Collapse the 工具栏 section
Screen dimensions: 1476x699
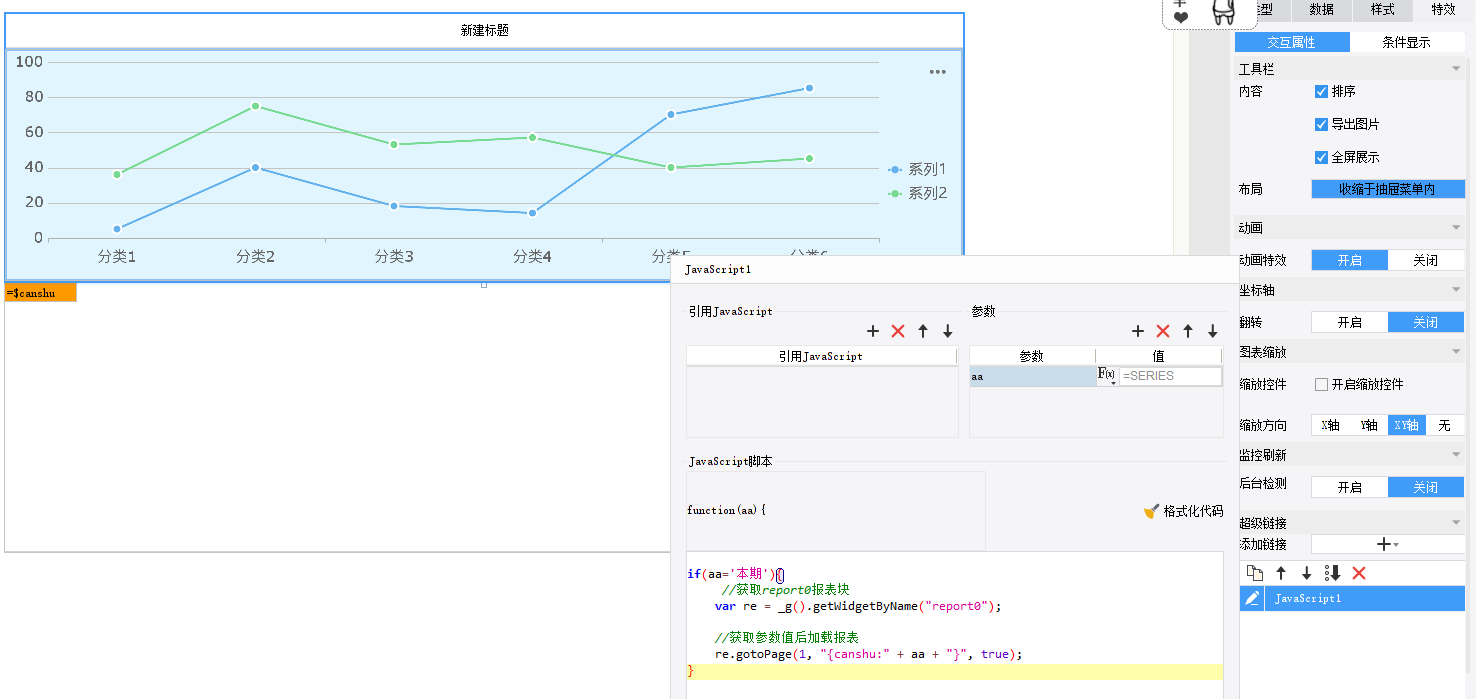pyautogui.click(x=1456, y=69)
